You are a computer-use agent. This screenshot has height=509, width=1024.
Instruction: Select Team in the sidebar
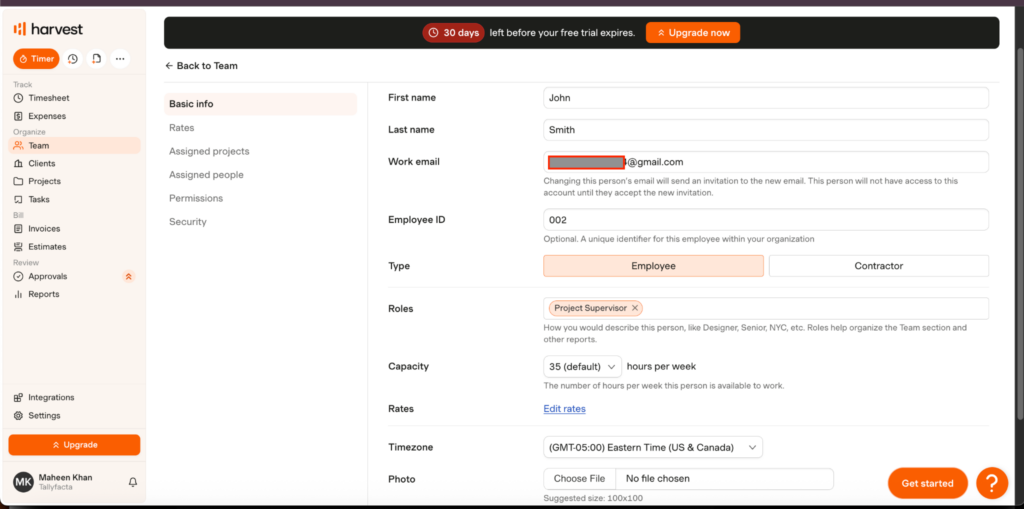[74, 146]
